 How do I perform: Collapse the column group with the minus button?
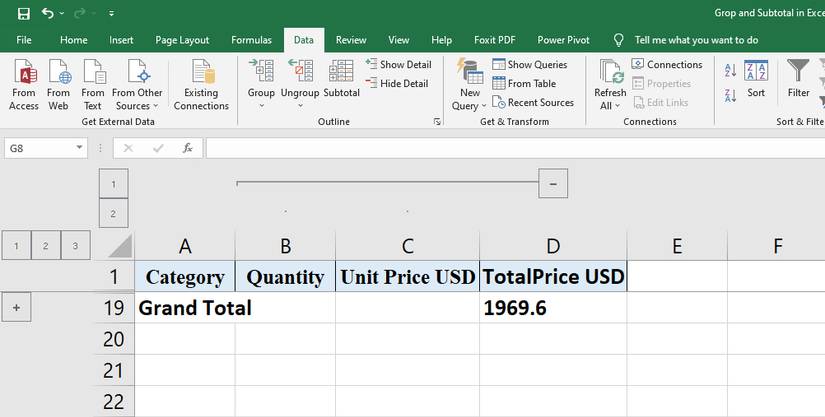pos(553,184)
